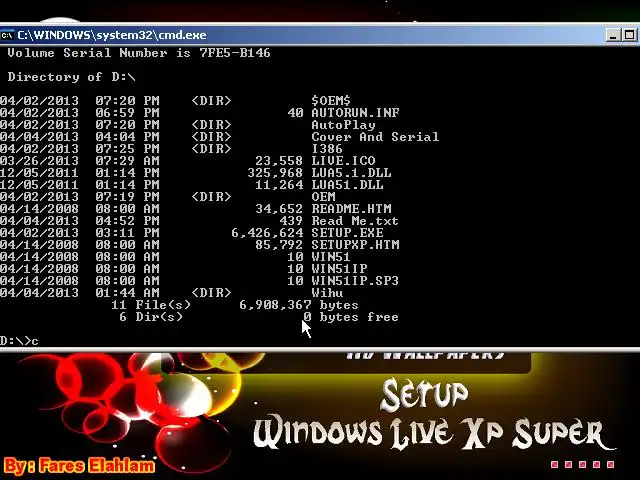
Task: Click the Wihu directory entry
Action: (327, 293)
